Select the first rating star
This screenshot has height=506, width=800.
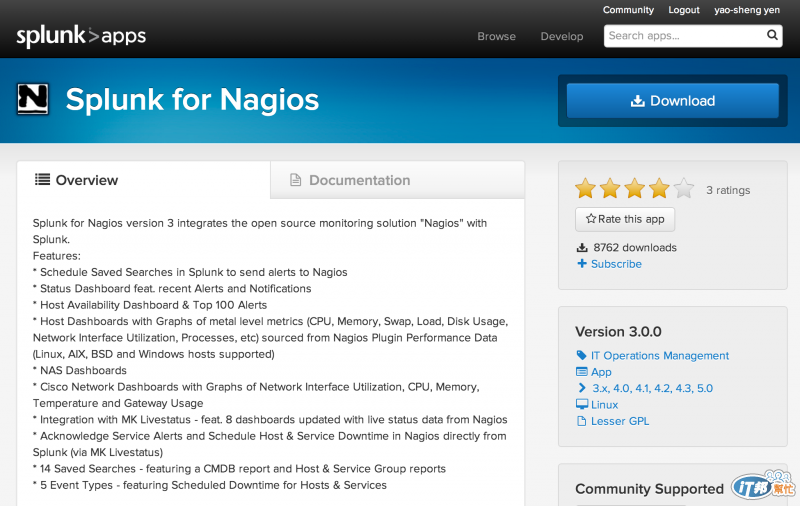click(585, 188)
